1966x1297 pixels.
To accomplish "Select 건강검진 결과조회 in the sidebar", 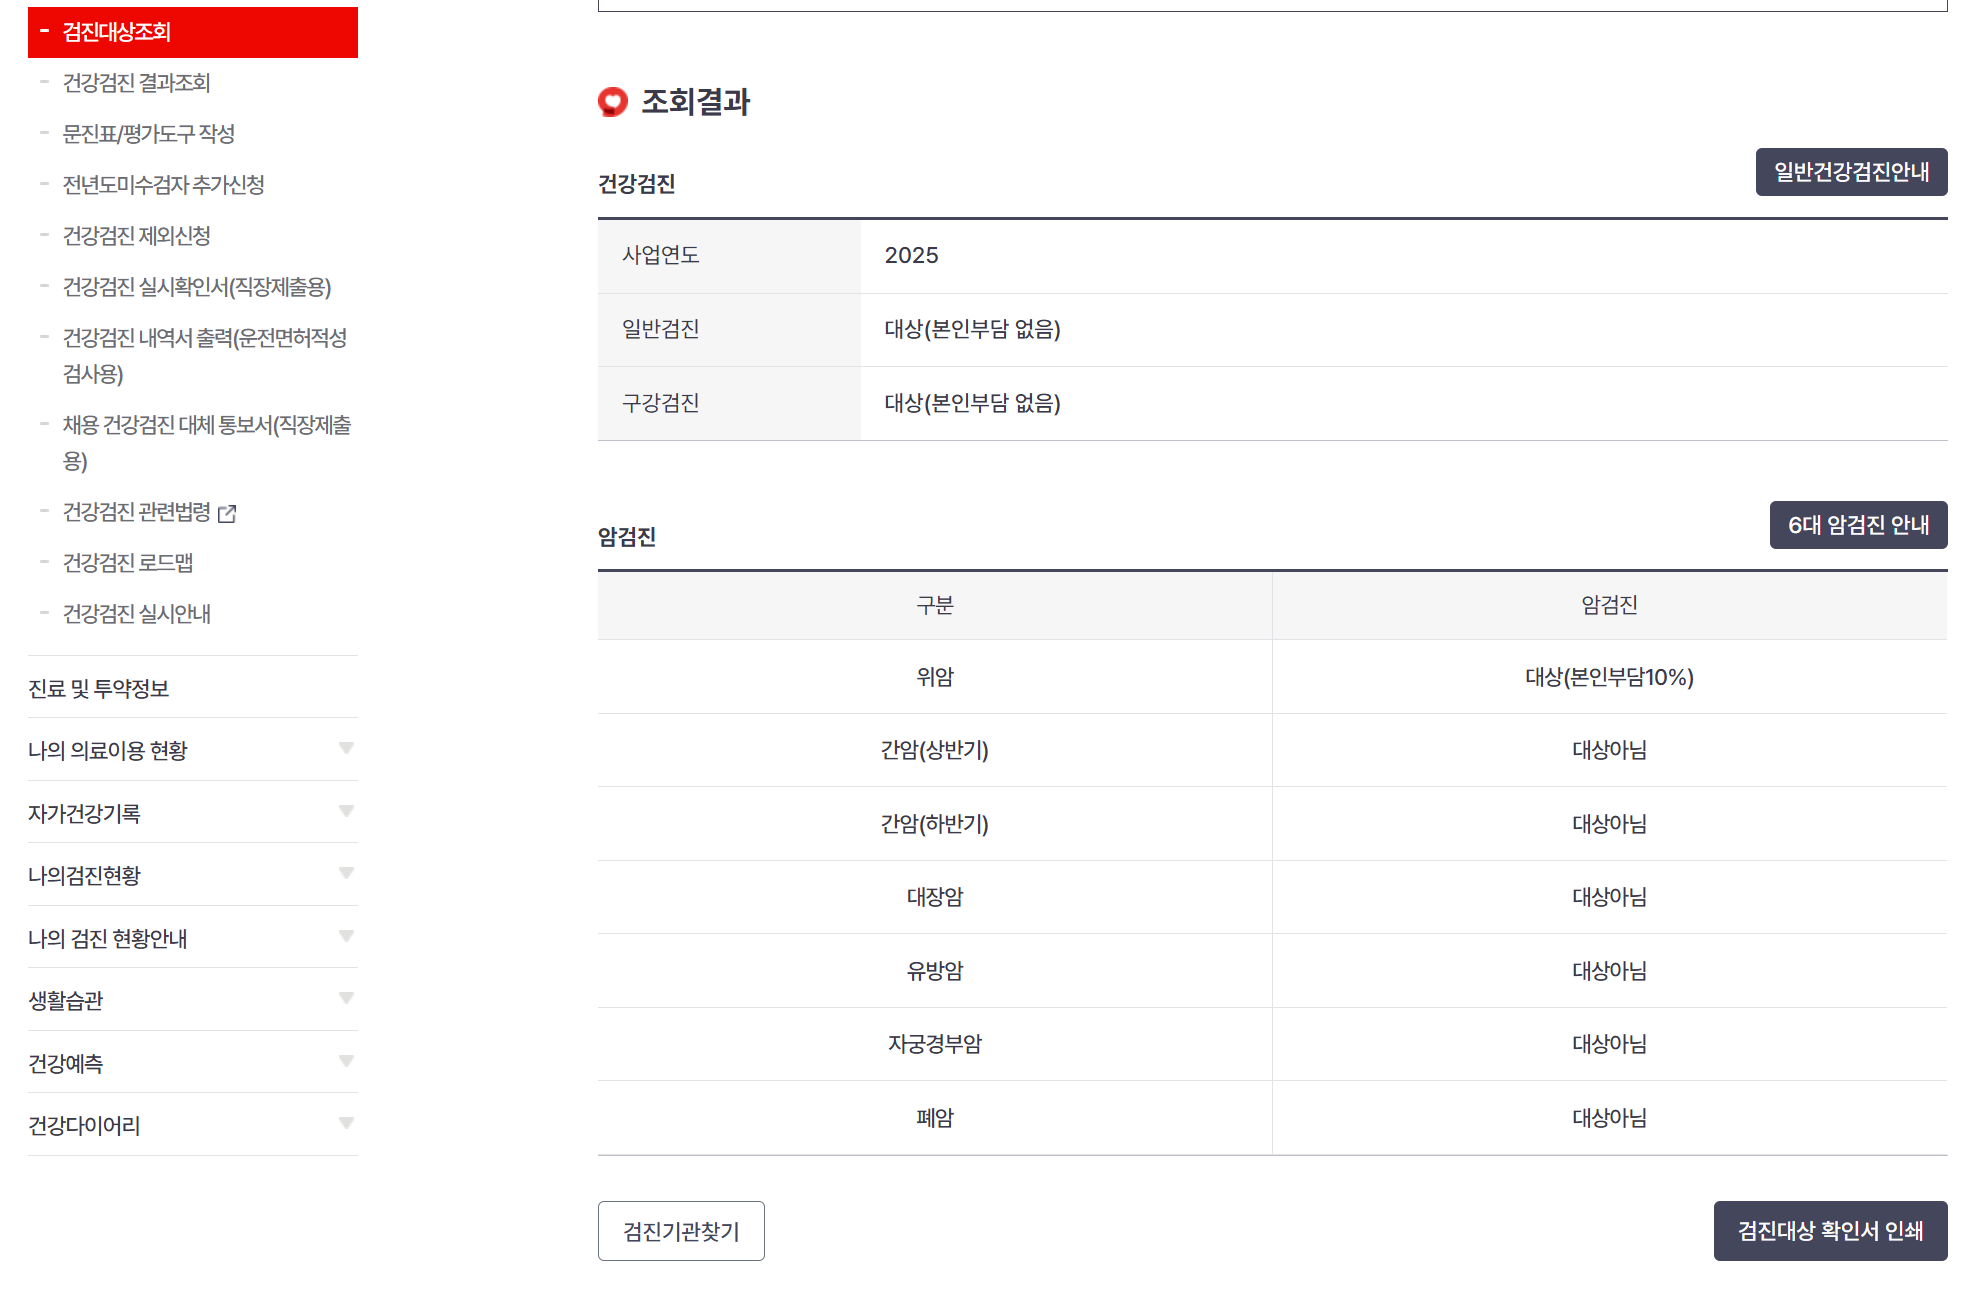I will 137,84.
